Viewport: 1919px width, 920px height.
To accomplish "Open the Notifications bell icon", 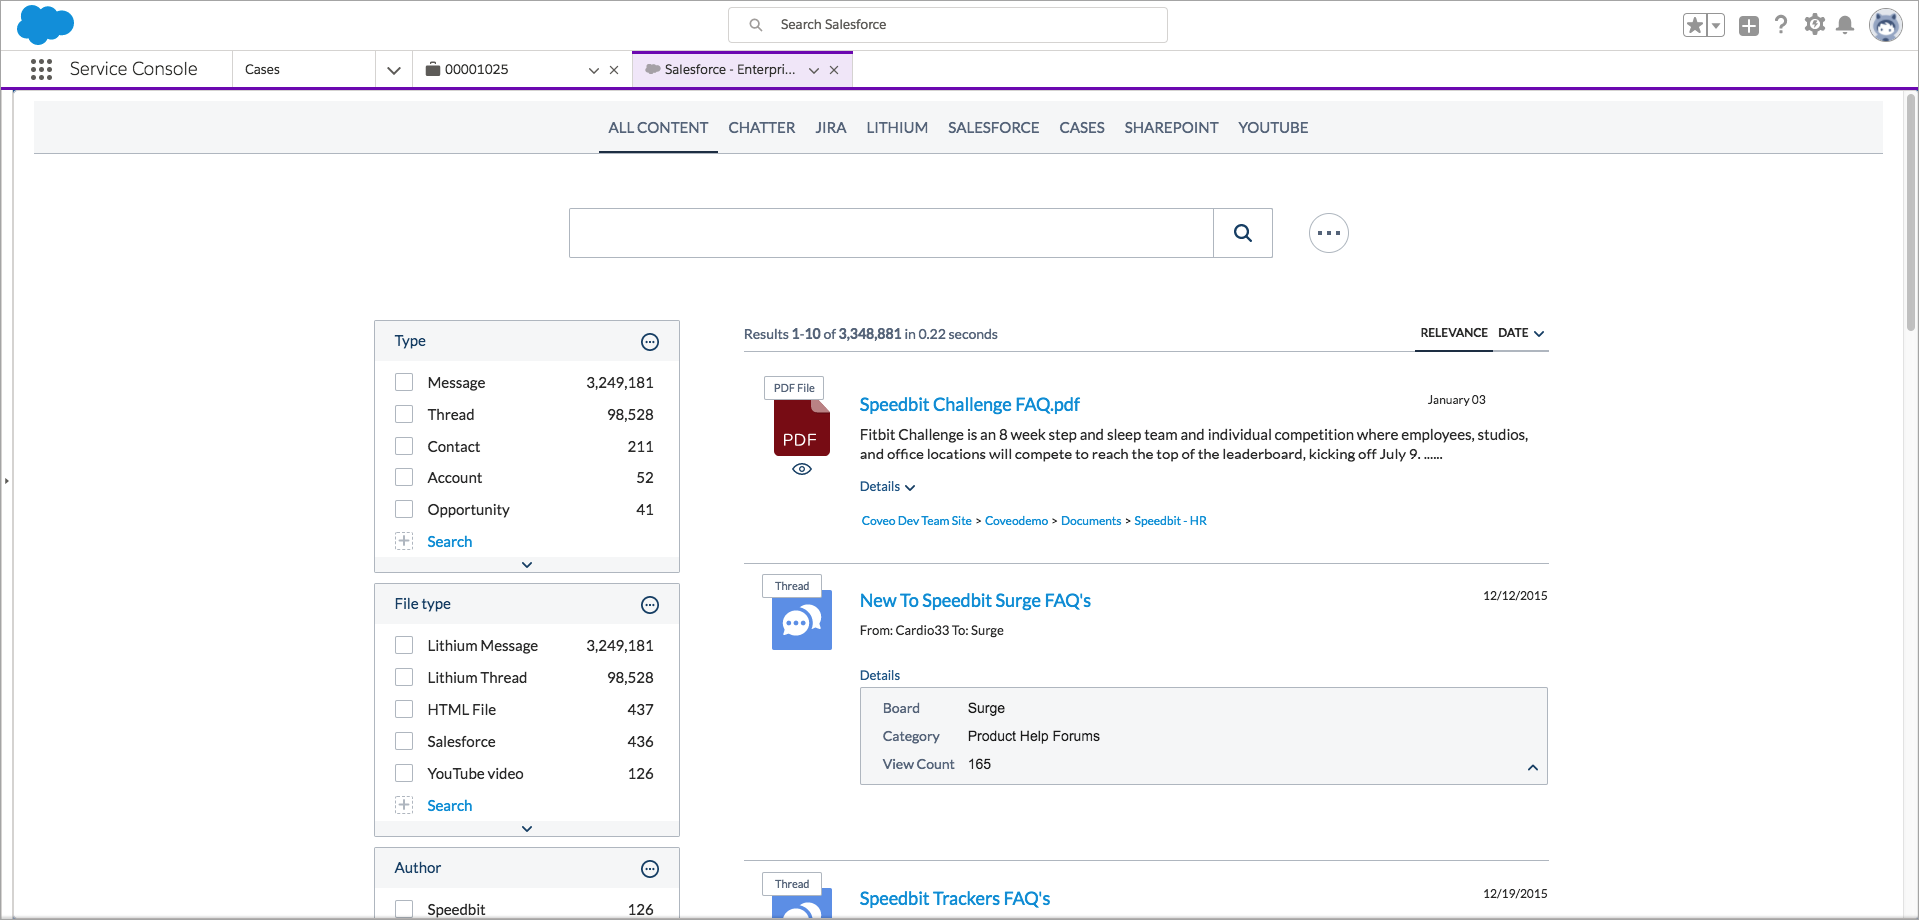I will pyautogui.click(x=1846, y=25).
